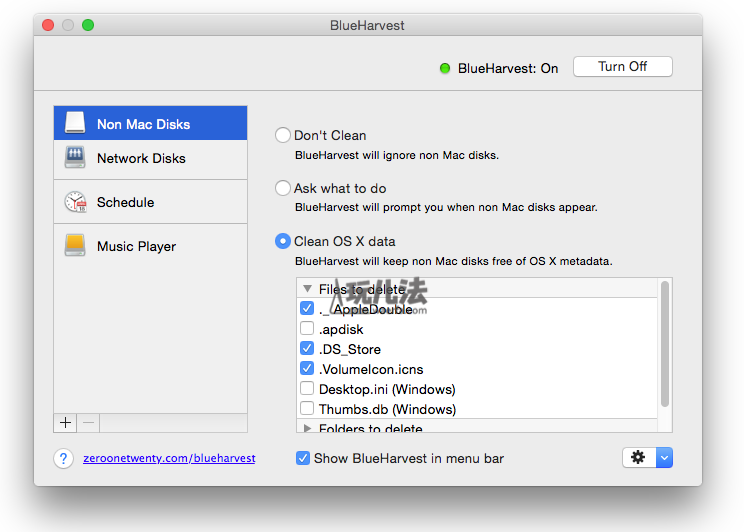Uncheck the ._AppleDouble checkbox
Viewport: 744px width, 532px height.
tap(307, 308)
